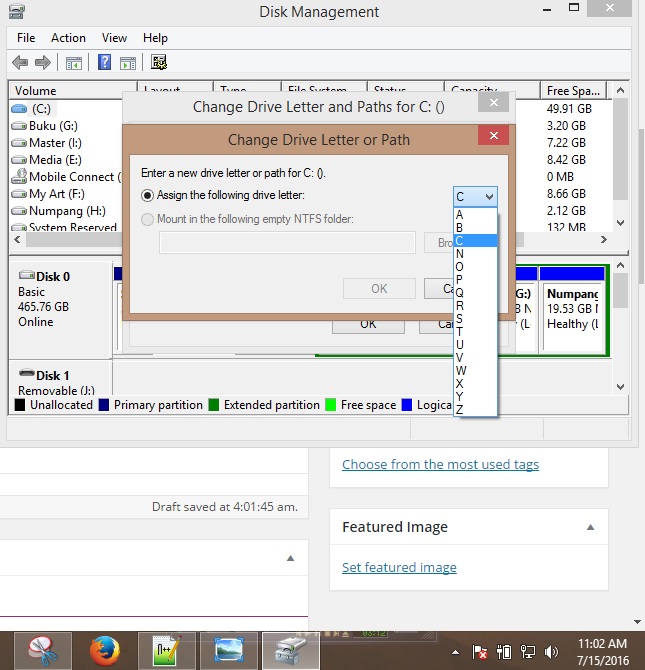Image resolution: width=645 pixels, height=670 pixels.
Task: Select the Master (I:) volume row
Action: [x=65, y=143]
